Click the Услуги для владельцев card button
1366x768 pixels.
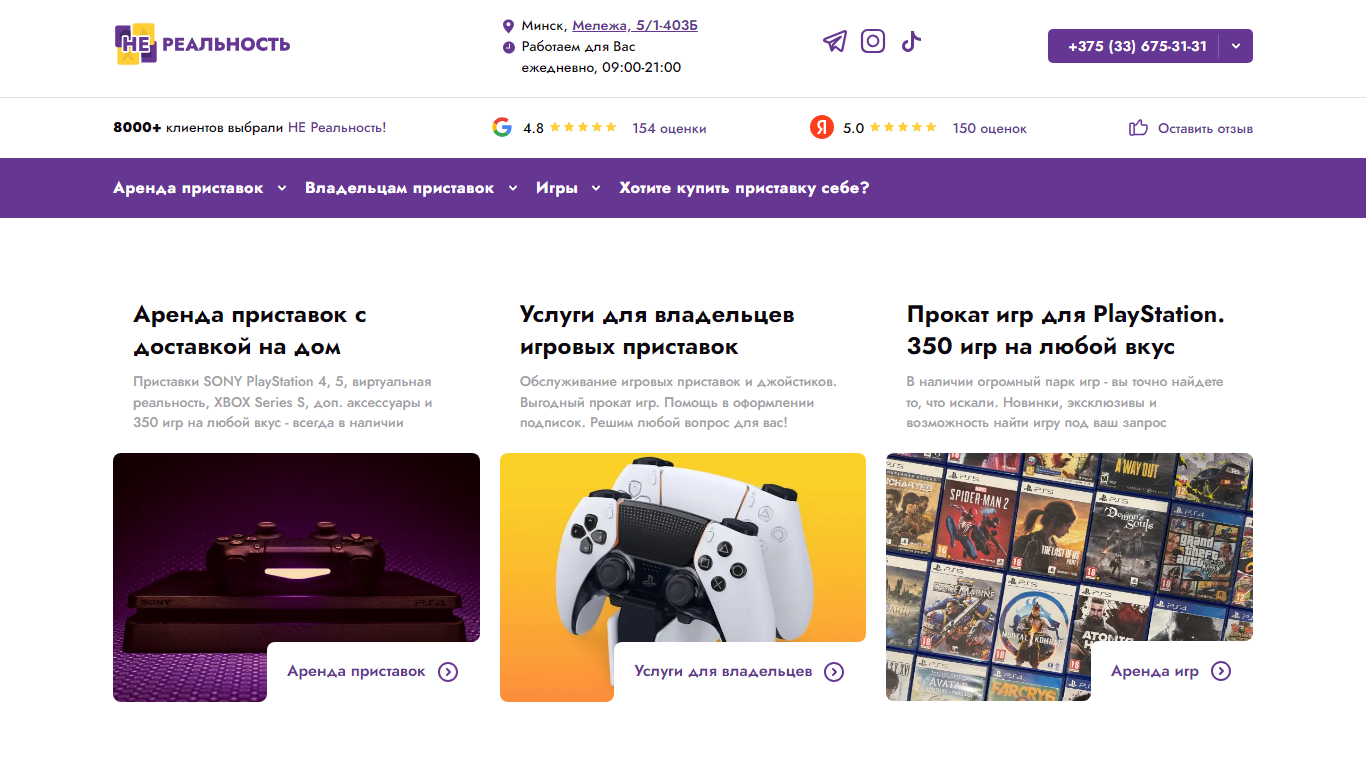pos(740,672)
